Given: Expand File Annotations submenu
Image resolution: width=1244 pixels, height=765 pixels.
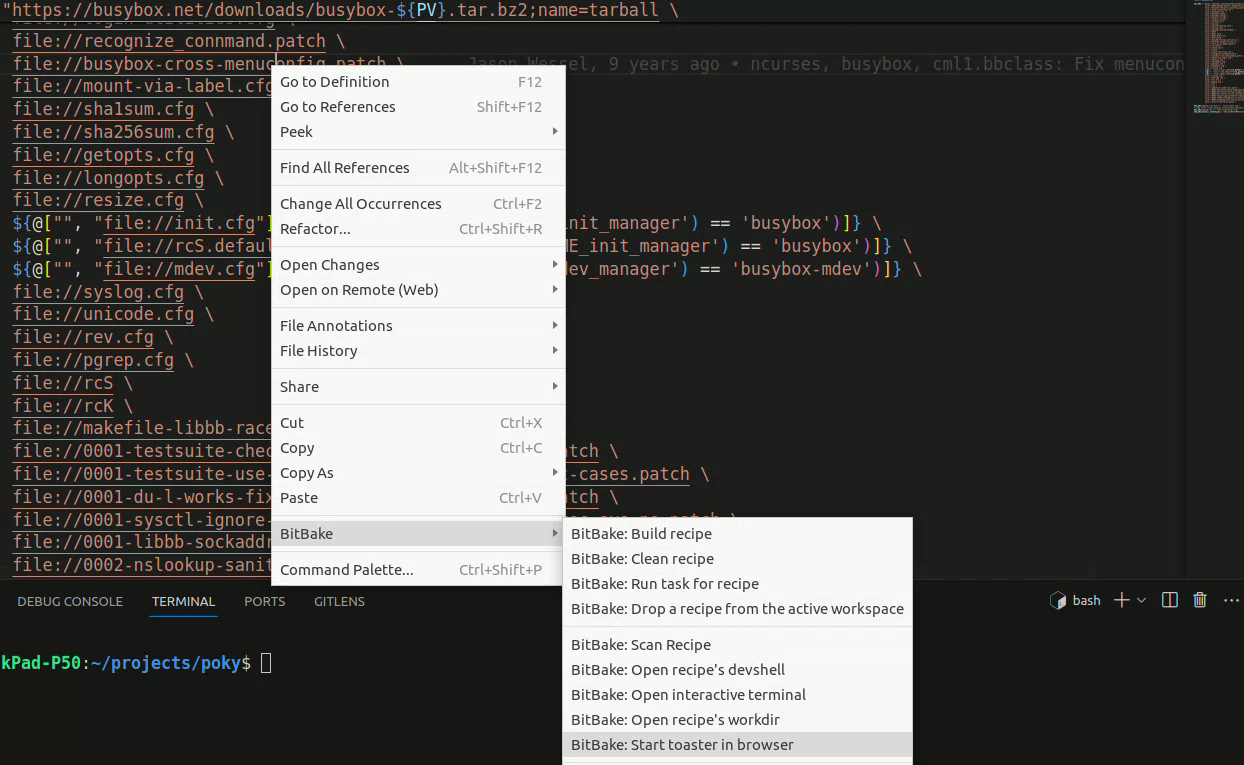Looking at the screenshot, I should click(x=418, y=326).
